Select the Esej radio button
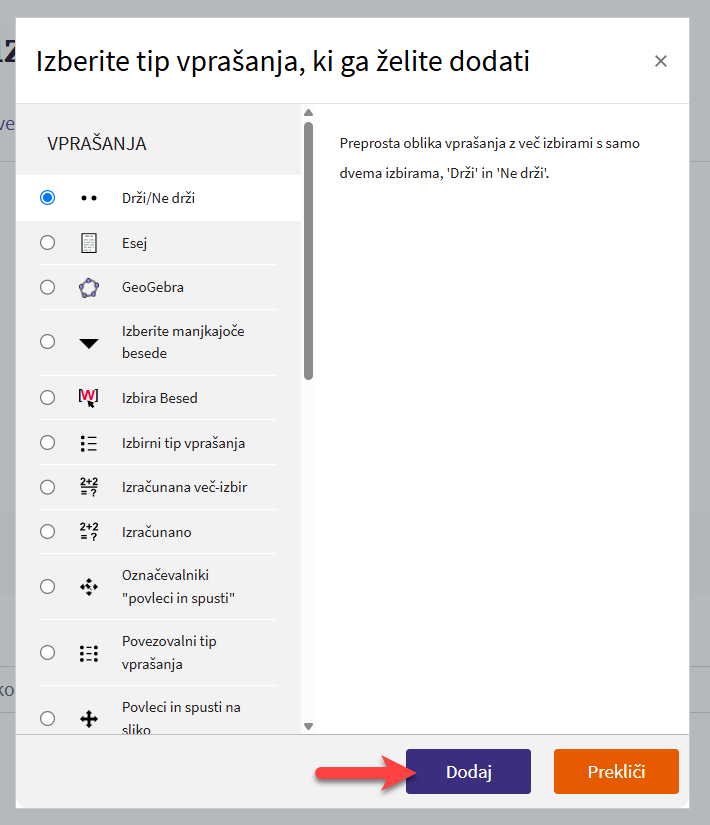Screen dimensions: 710x825 pyautogui.click(x=47, y=243)
